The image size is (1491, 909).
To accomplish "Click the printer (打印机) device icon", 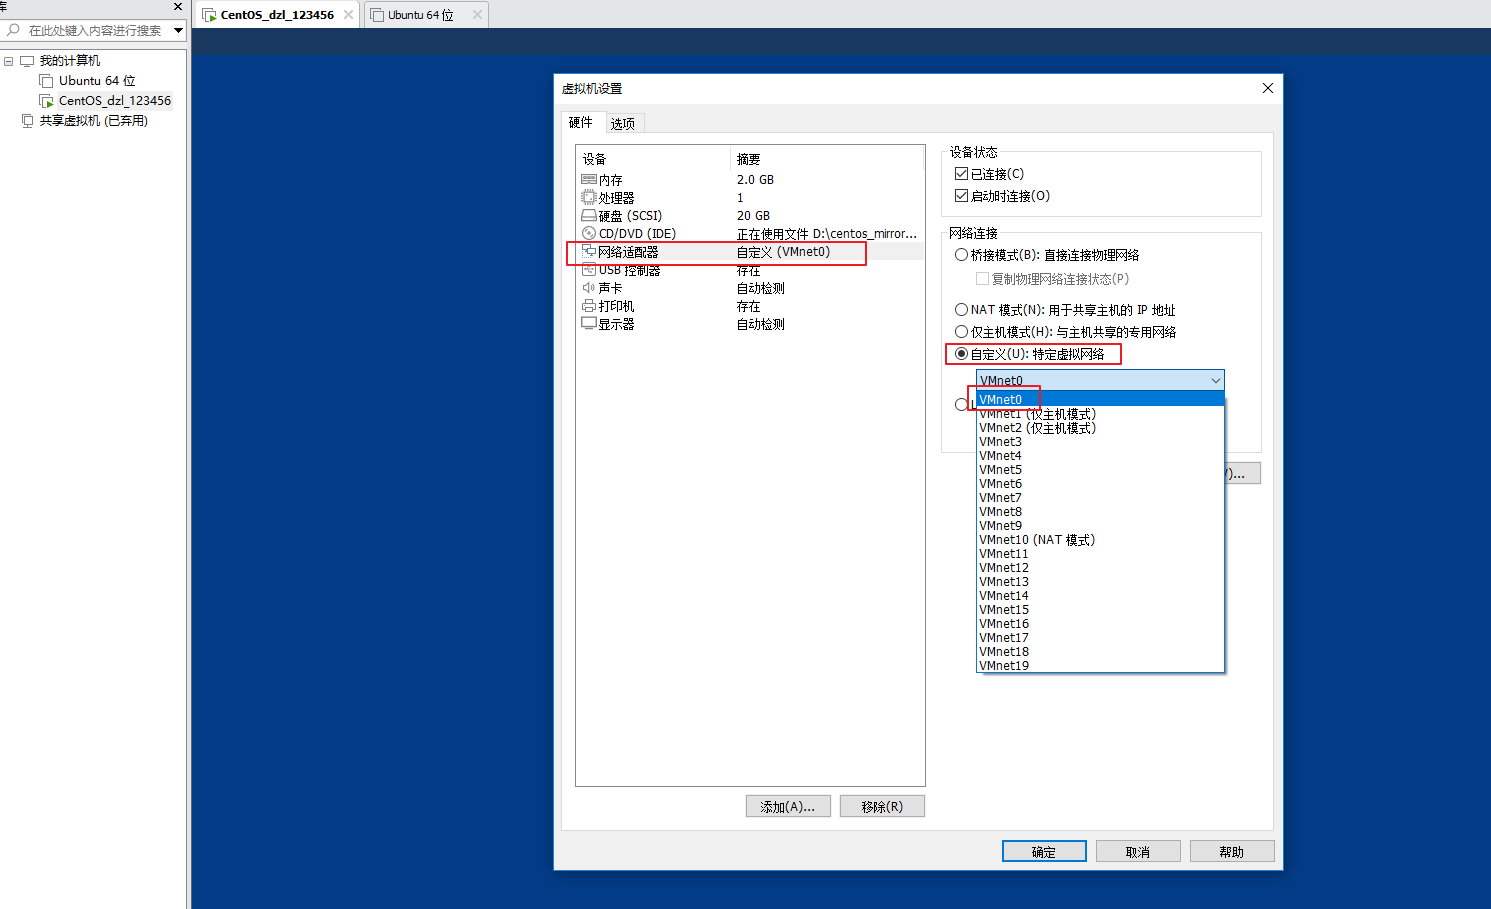I will click(x=589, y=306).
